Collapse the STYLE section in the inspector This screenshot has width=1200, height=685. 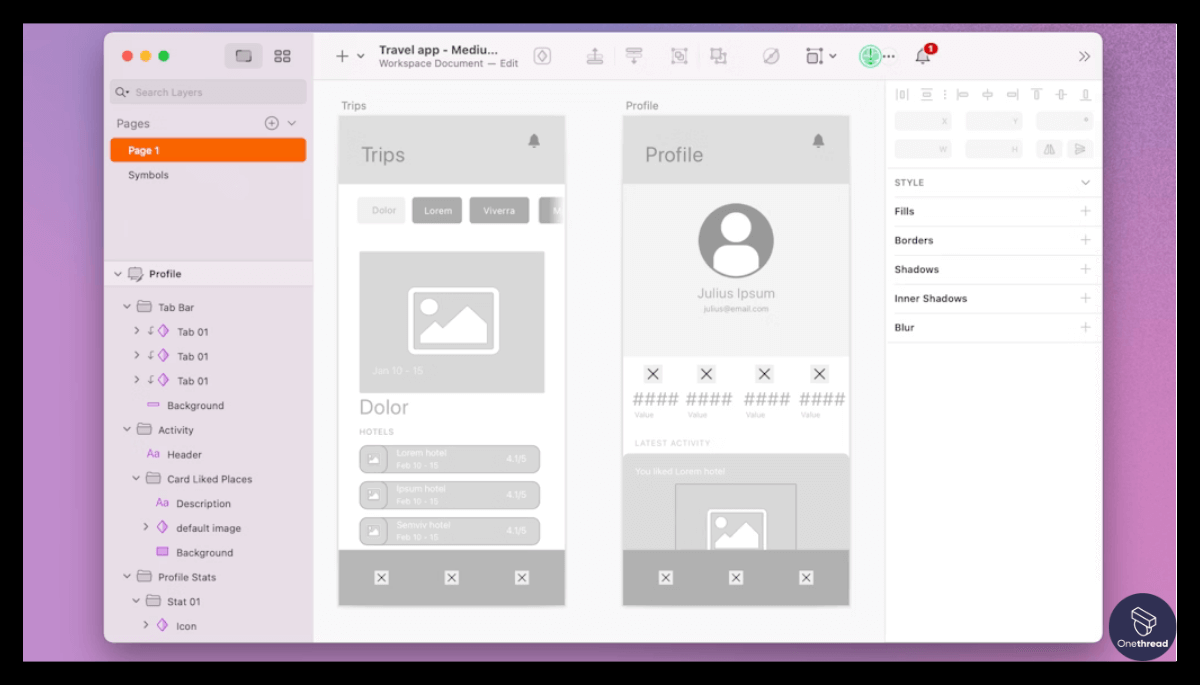point(1086,182)
